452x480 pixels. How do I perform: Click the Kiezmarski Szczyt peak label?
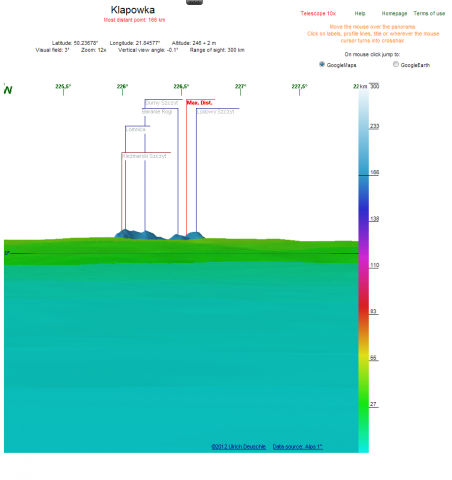144,156
